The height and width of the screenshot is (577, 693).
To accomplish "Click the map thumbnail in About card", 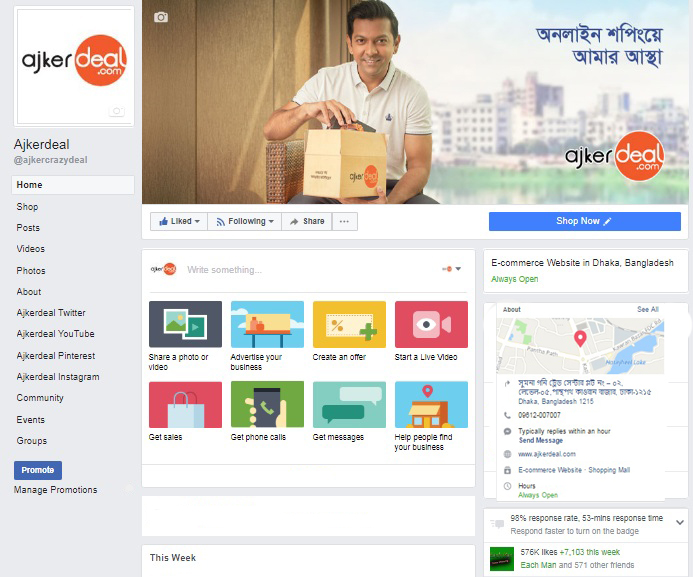I will (x=580, y=346).
